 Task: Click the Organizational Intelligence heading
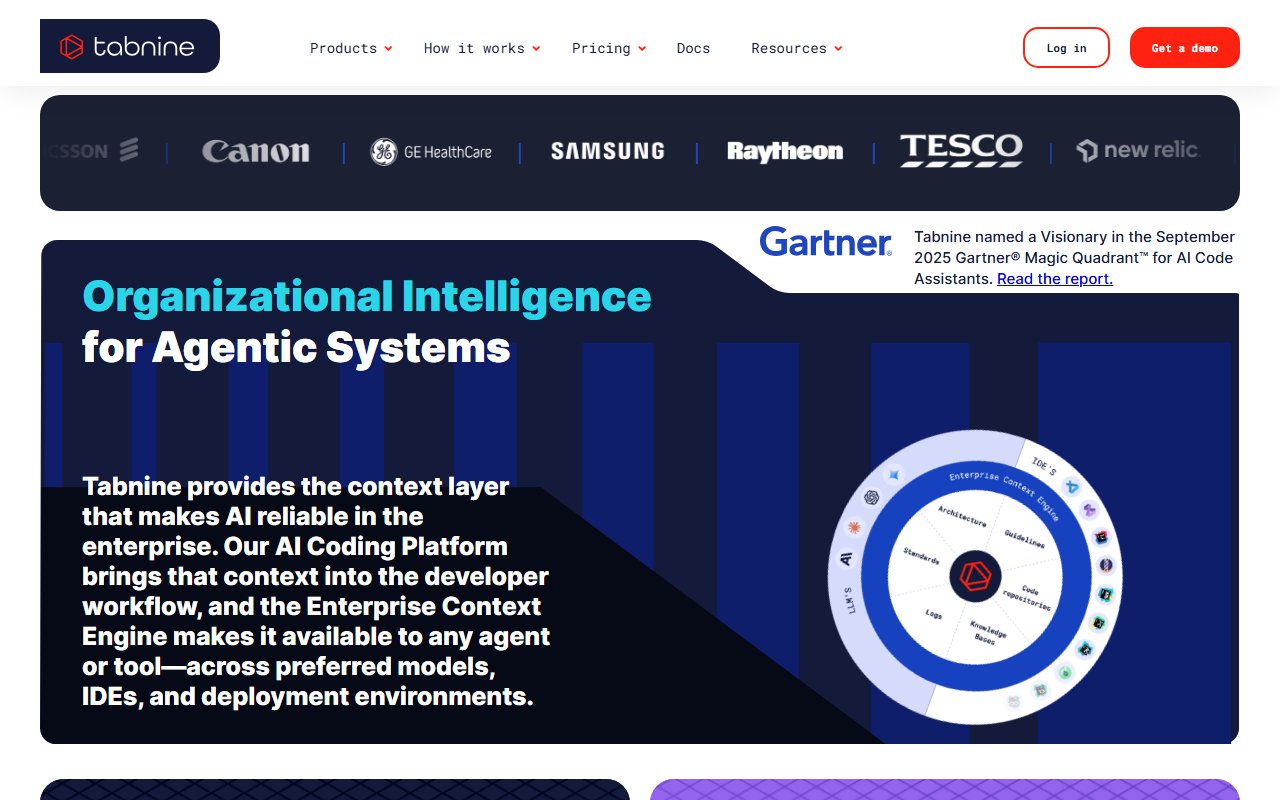[367, 297]
